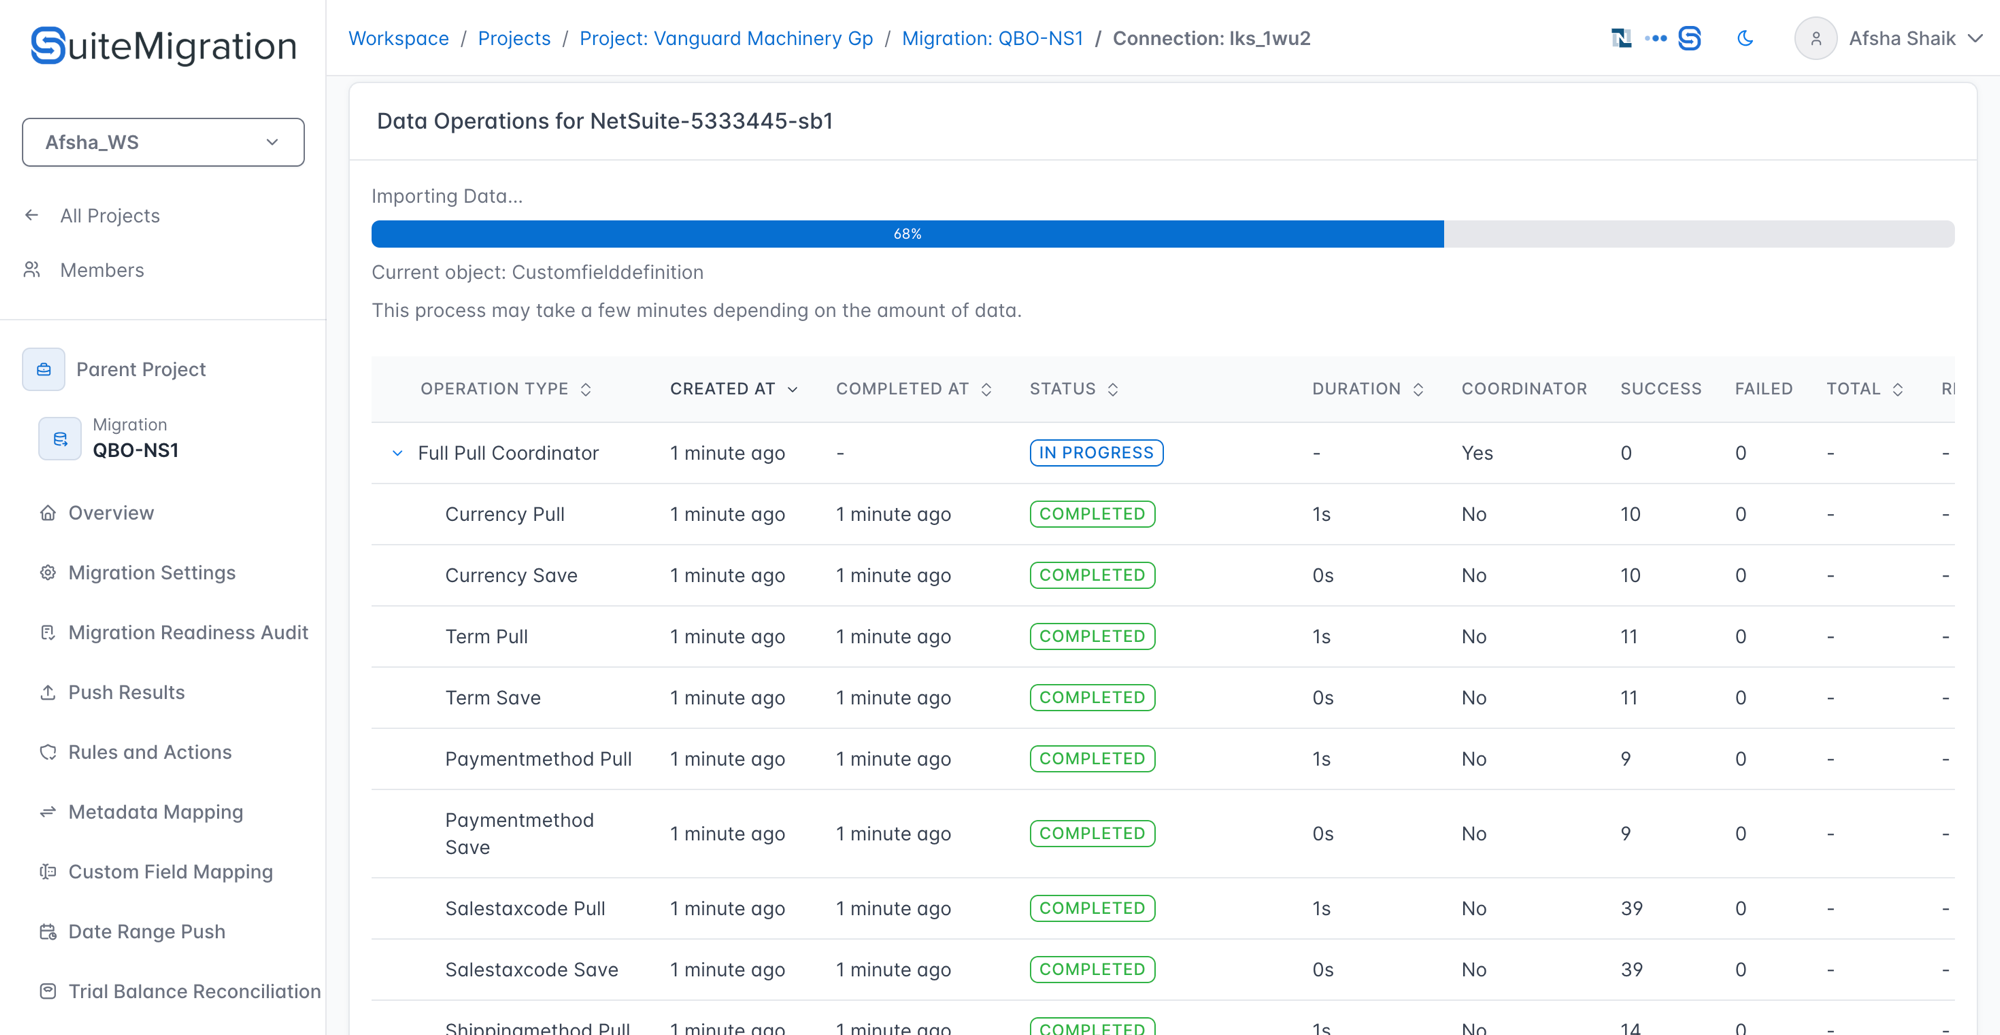Screen dimensions: 2000x1035
Task: Click the Metadata Mapping arrows icon
Action: pyautogui.click(x=48, y=812)
